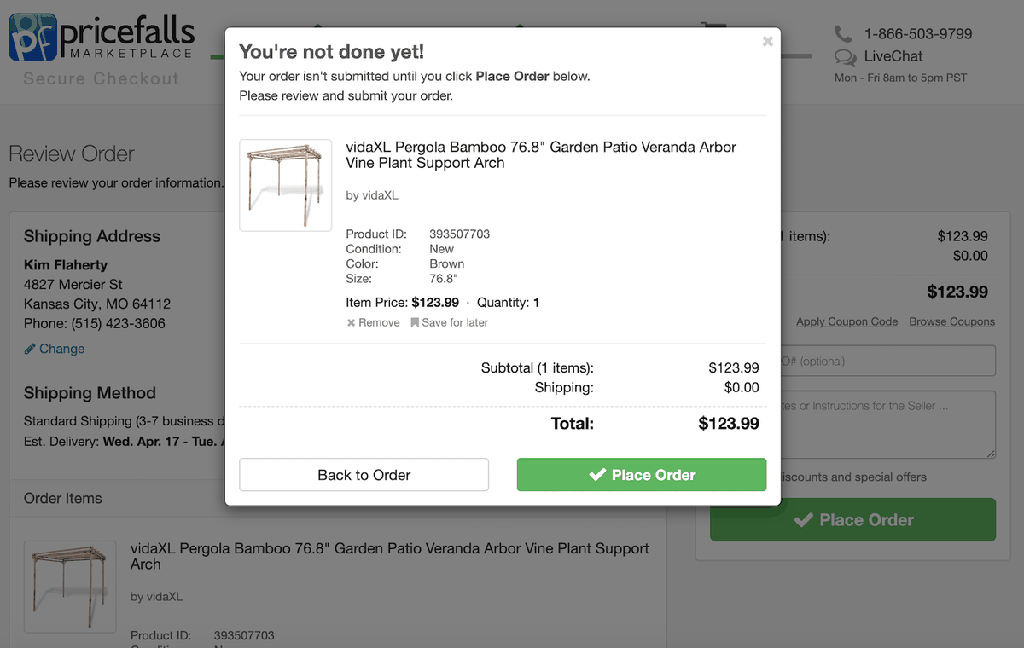Click the optional PO number input field
1024x648 pixels.
tap(889, 361)
